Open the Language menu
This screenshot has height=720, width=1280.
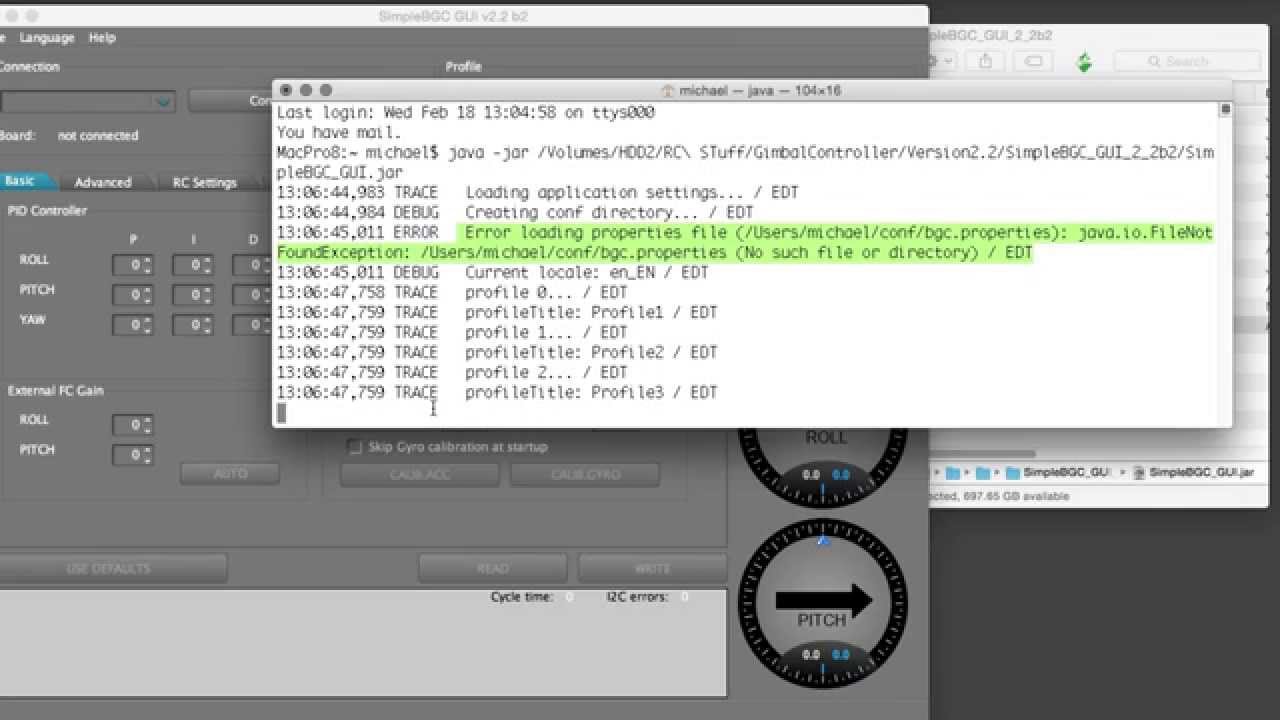coord(47,38)
